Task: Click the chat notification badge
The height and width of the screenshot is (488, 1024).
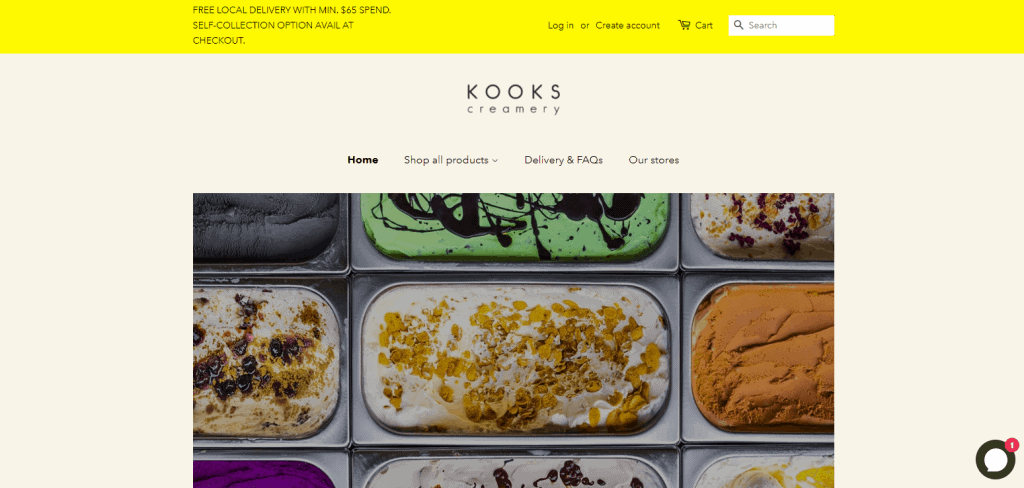Action: 1012,445
